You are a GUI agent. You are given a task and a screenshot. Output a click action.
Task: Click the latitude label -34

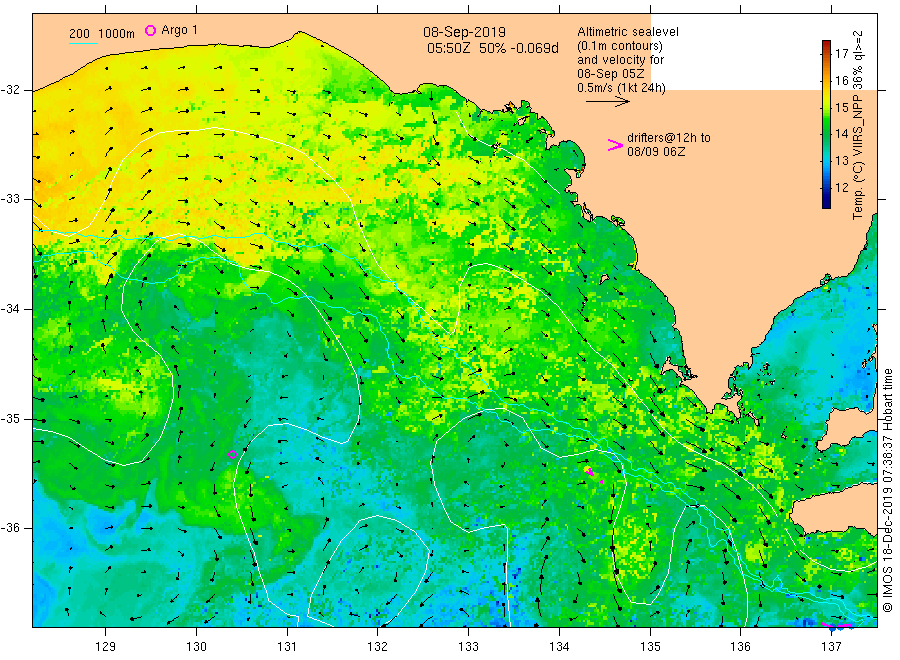[10, 309]
